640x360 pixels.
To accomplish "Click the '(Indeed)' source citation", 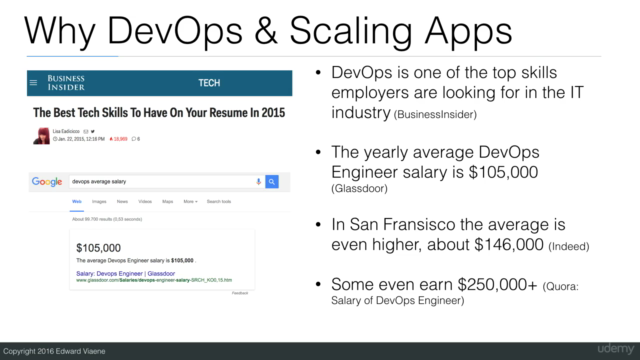I will tap(569, 246).
